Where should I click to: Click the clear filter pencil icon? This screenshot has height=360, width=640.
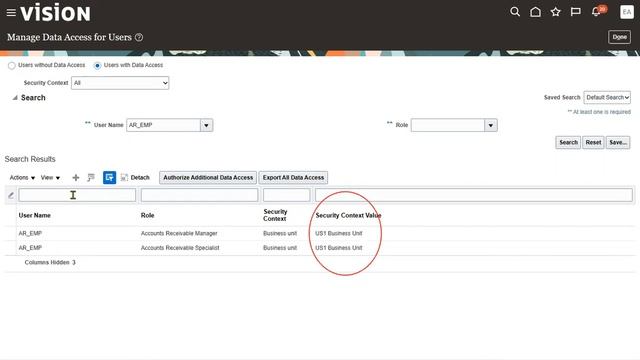[11, 195]
